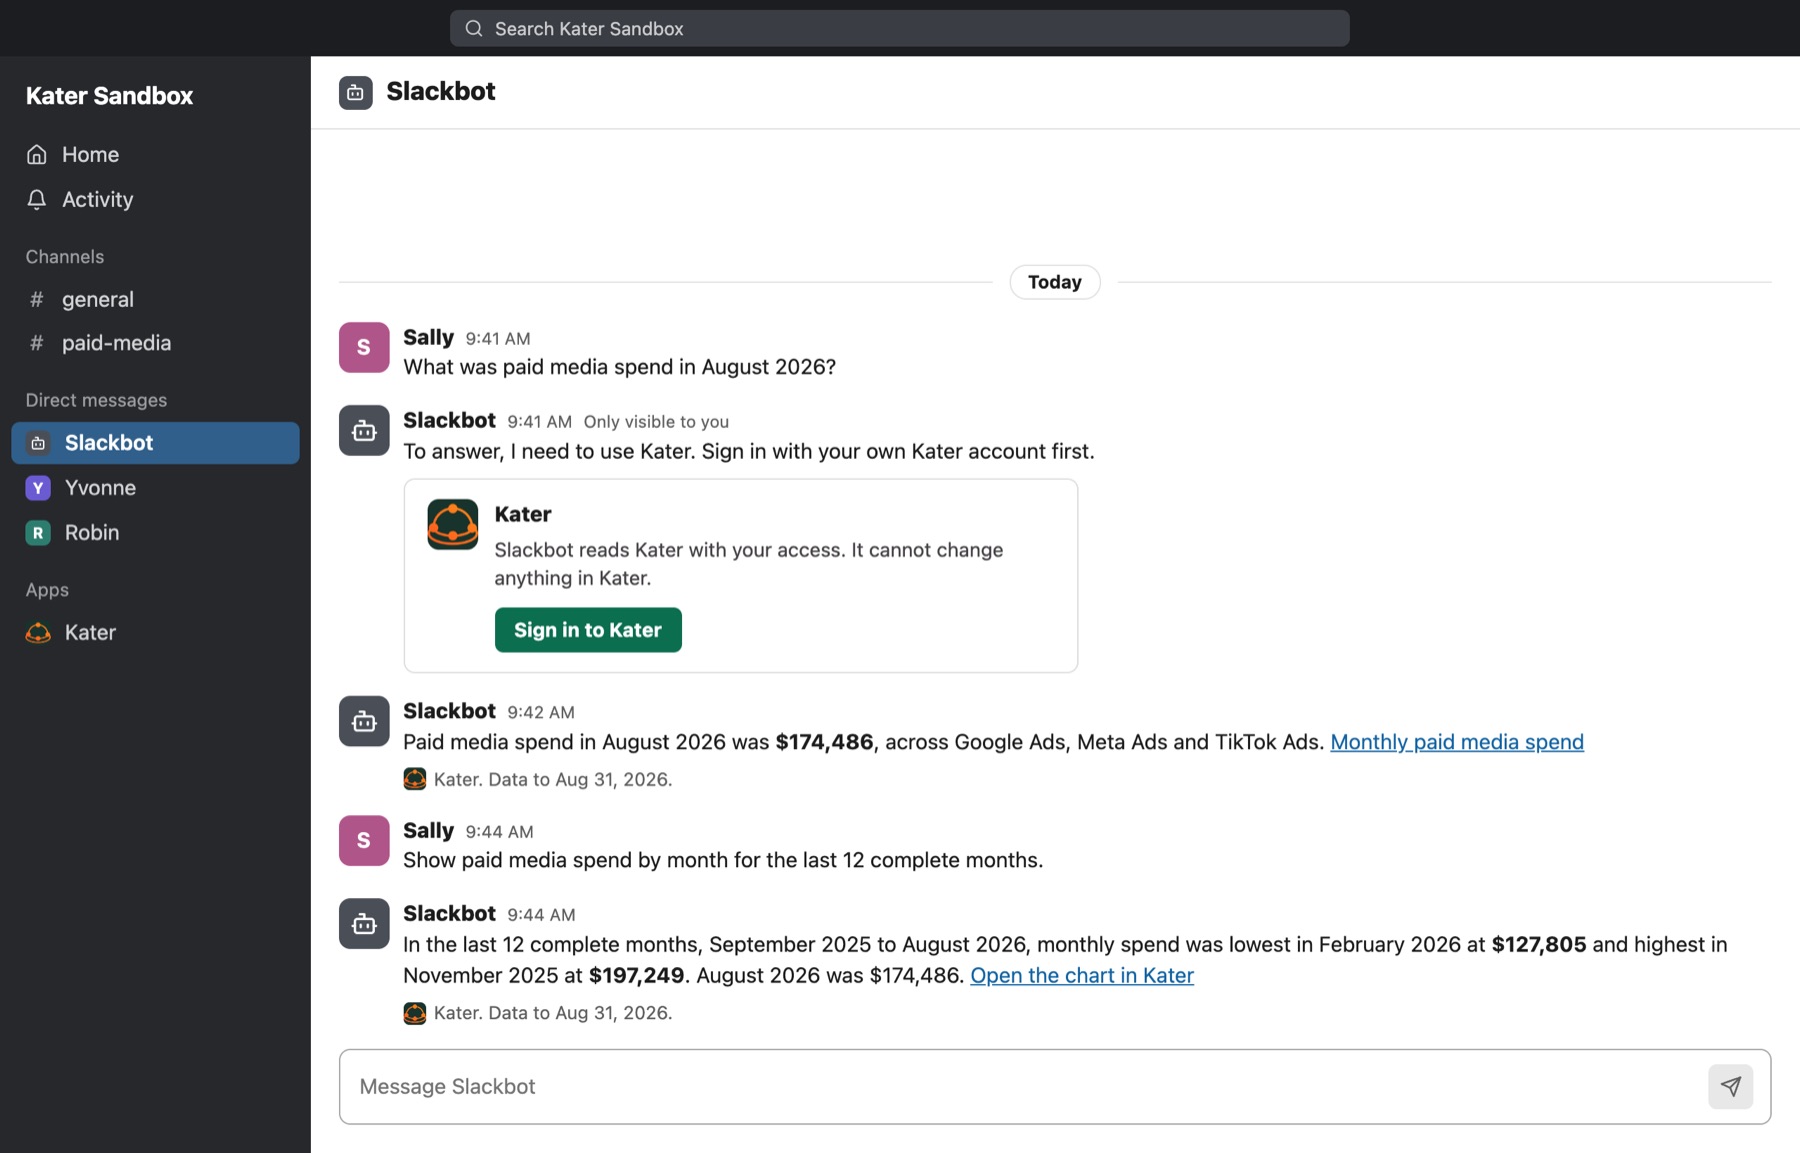Click the Activity bell icon
This screenshot has width=1800, height=1153.
coord(37,199)
